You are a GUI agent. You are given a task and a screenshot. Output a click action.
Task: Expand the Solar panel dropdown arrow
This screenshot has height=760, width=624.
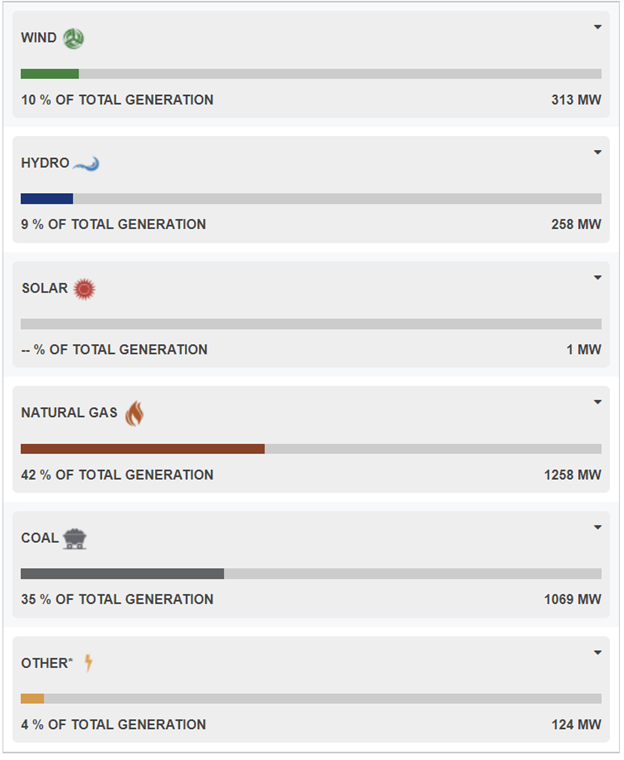(x=598, y=277)
